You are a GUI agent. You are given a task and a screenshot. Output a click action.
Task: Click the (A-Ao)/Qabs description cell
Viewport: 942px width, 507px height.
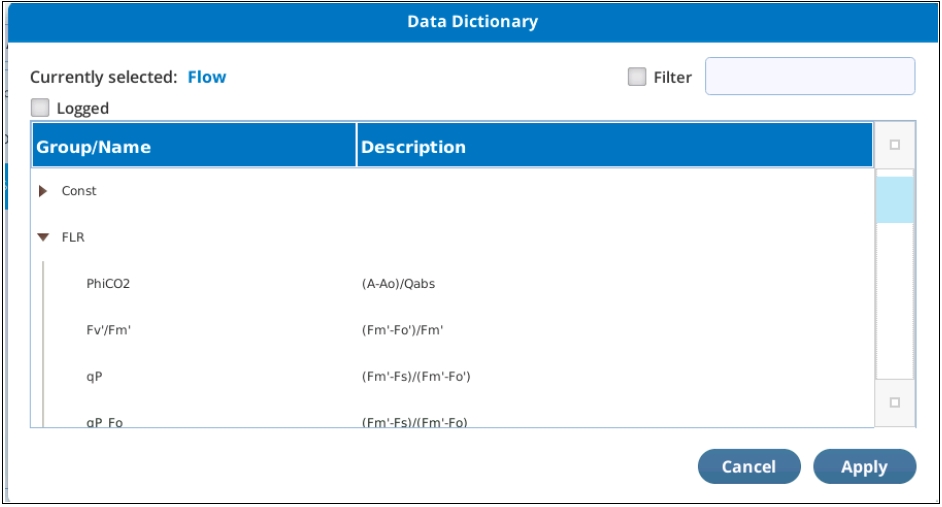(398, 284)
